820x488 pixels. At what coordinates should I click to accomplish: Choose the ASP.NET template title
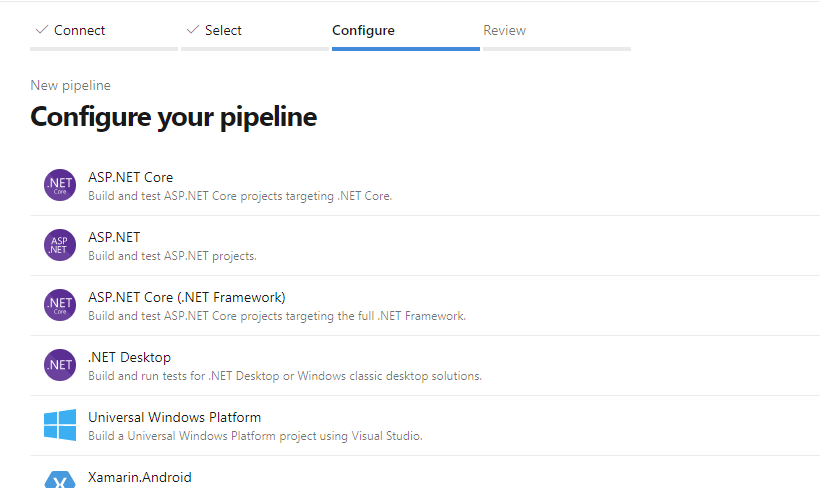coord(114,237)
